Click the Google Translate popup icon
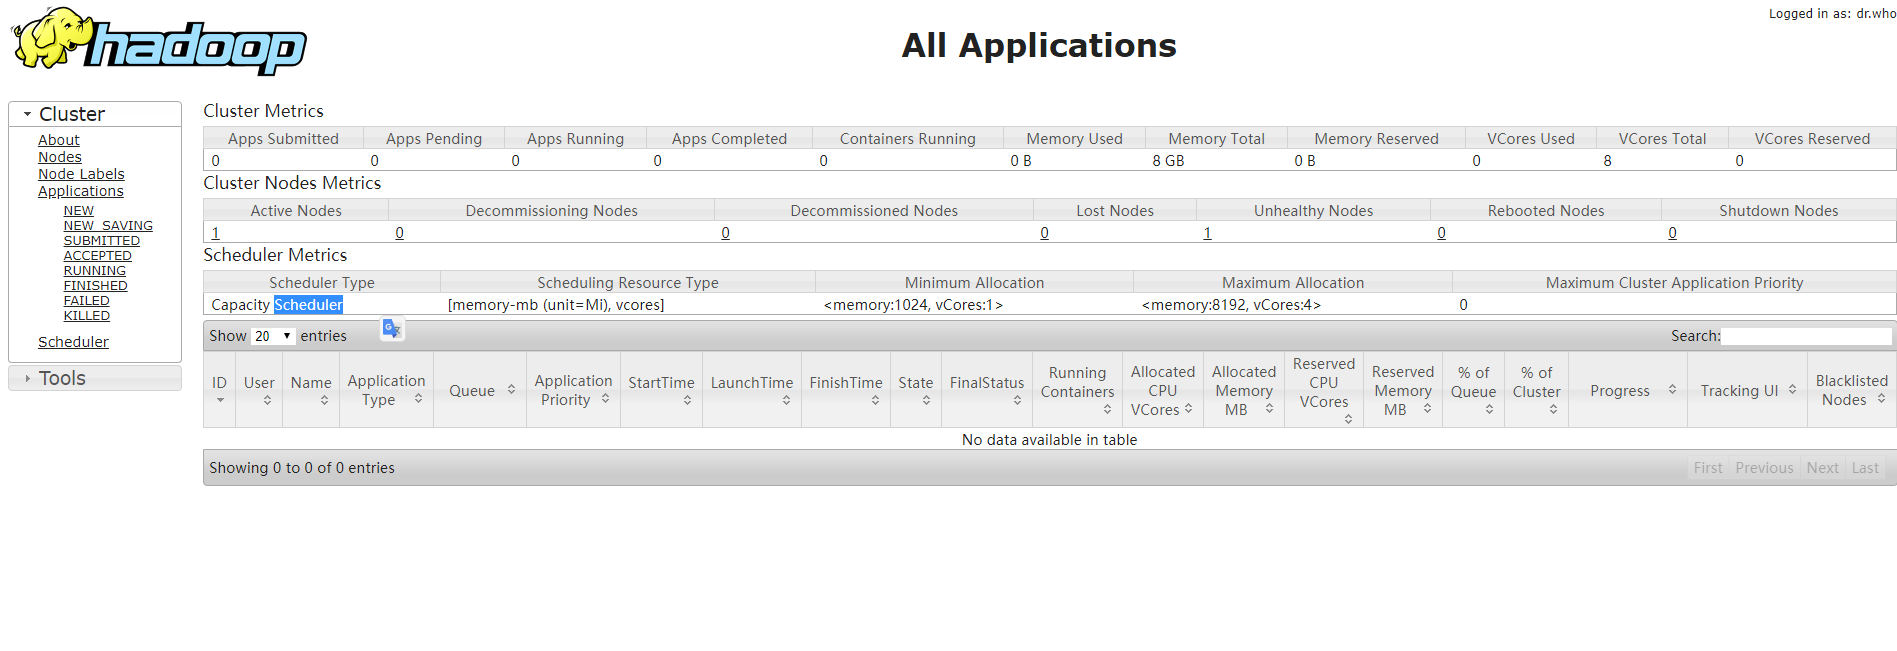This screenshot has width=1897, height=651. click(391, 329)
